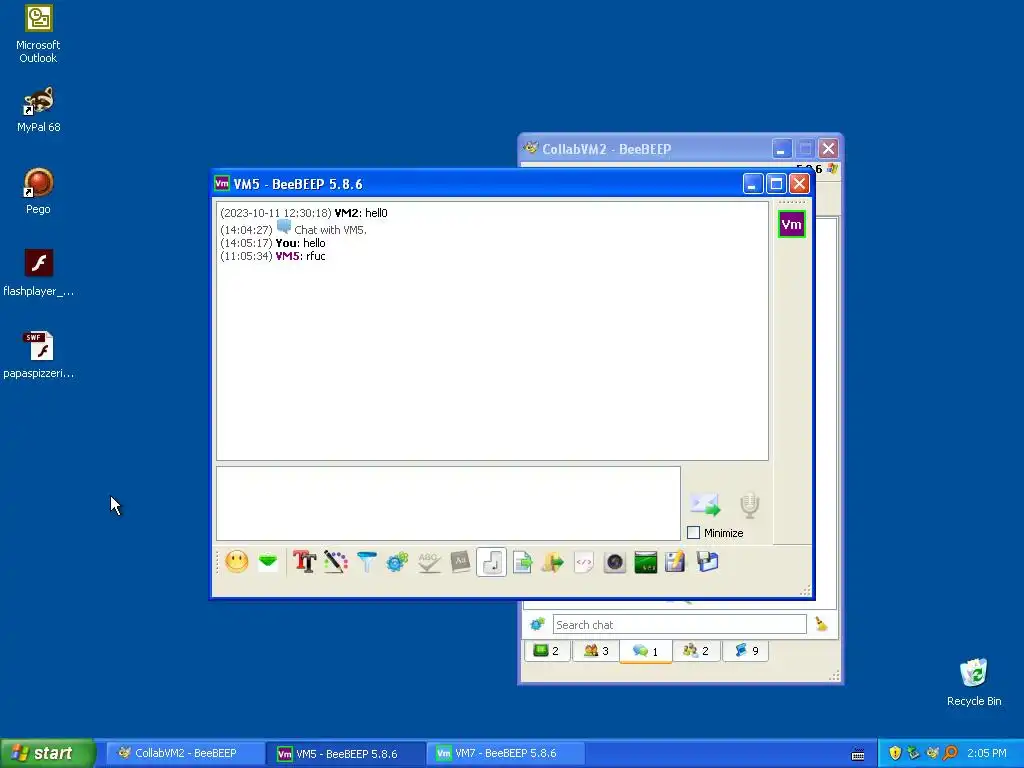
Task: Click the taskbar clock showing 2:05 PM
Action: pos(987,753)
